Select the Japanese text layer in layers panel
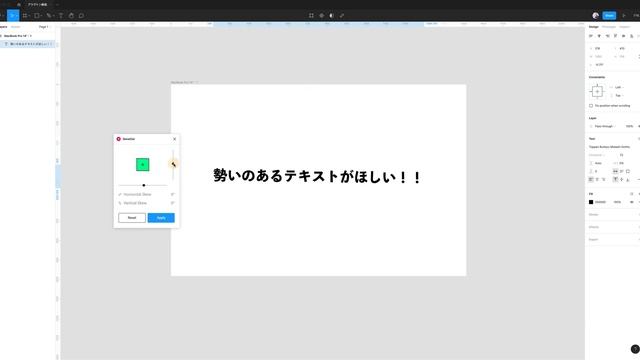 tap(27, 44)
